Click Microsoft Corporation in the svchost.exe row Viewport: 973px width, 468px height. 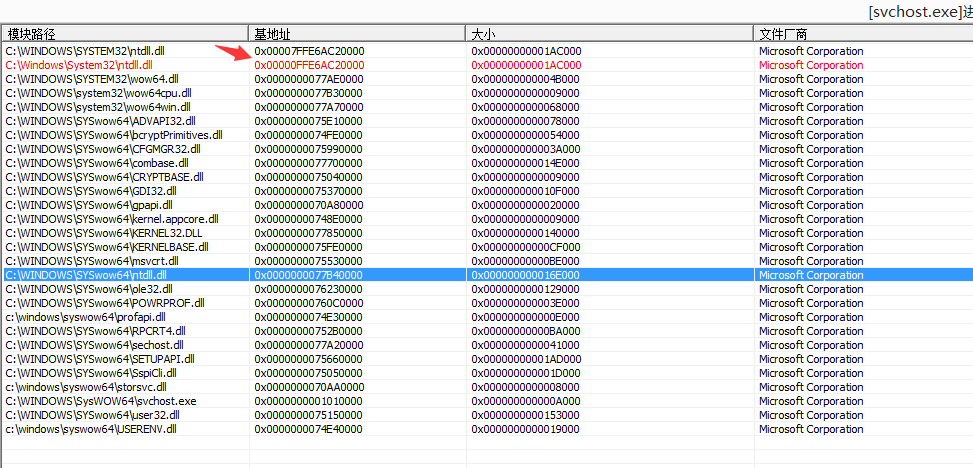tap(811, 401)
